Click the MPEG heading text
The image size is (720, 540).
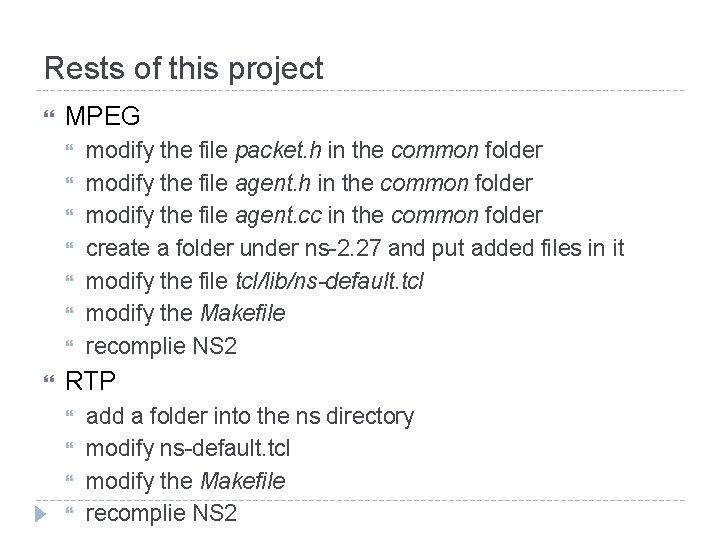(103, 116)
